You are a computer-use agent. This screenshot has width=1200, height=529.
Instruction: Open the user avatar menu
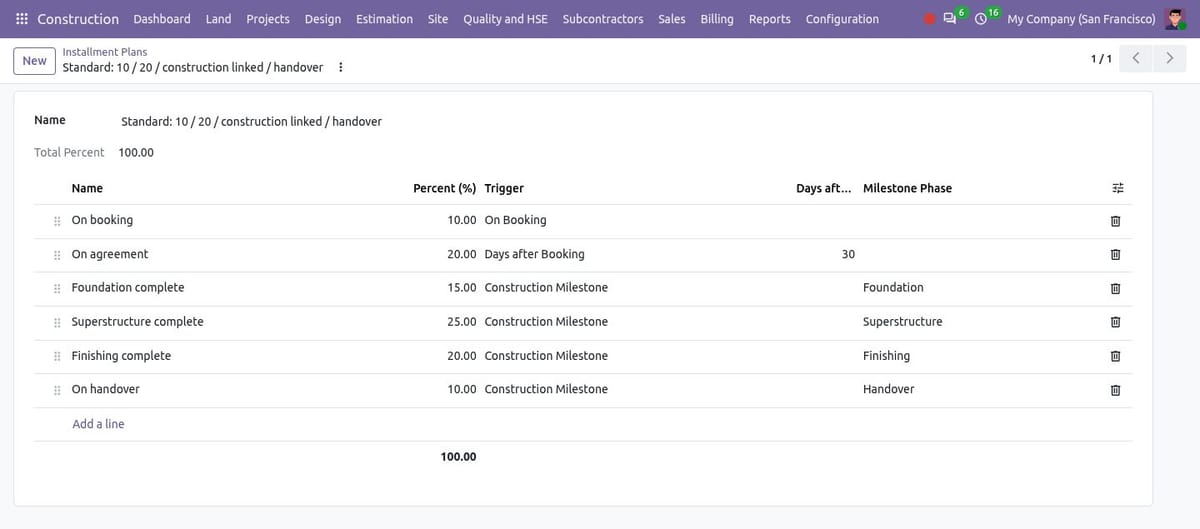pyautogui.click(x=1176, y=19)
